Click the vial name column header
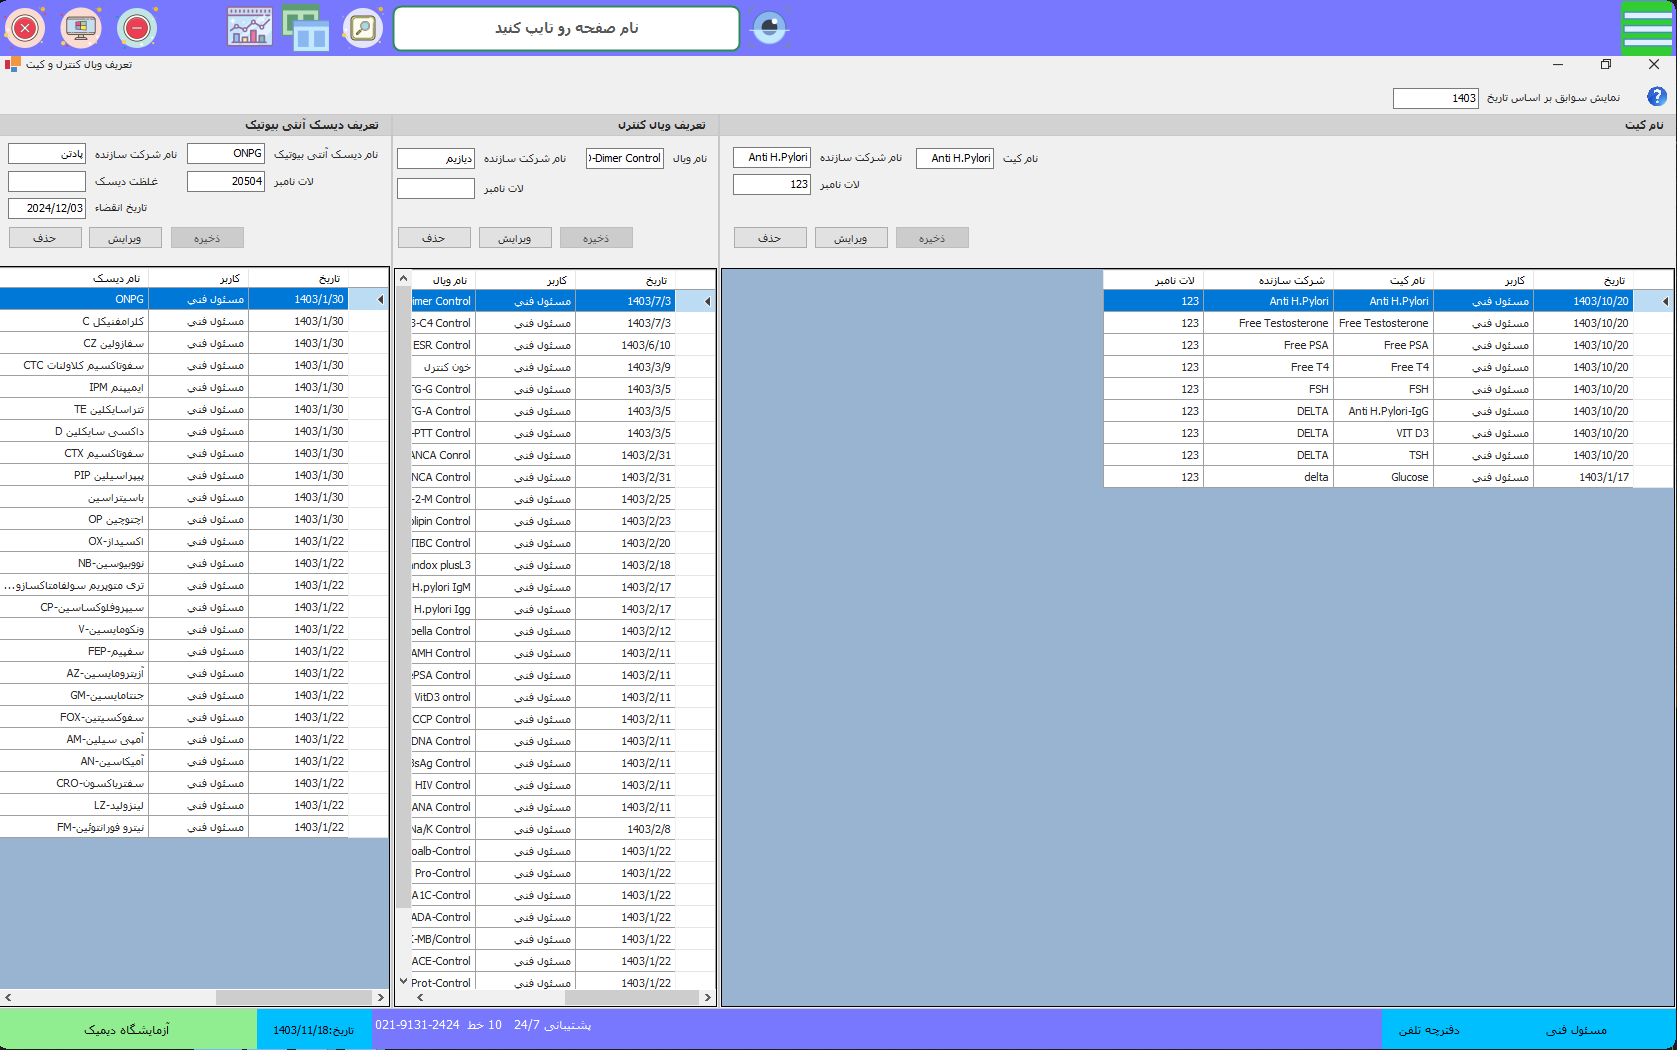1677x1050 pixels. tap(443, 280)
